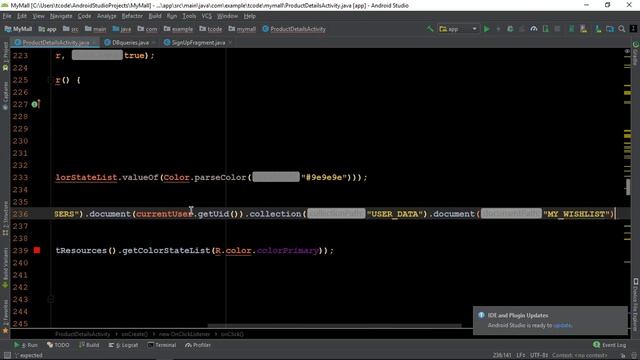Switch to the DBqueries.java tab
Screen dimensions: 640x360
pos(130,42)
